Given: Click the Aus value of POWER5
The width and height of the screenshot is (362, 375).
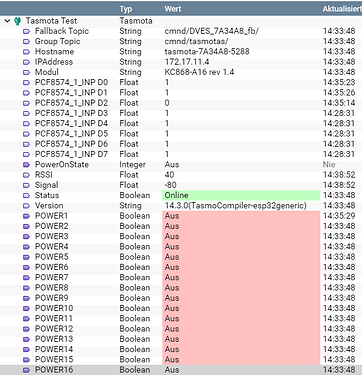Looking at the screenshot, I should (172, 257).
